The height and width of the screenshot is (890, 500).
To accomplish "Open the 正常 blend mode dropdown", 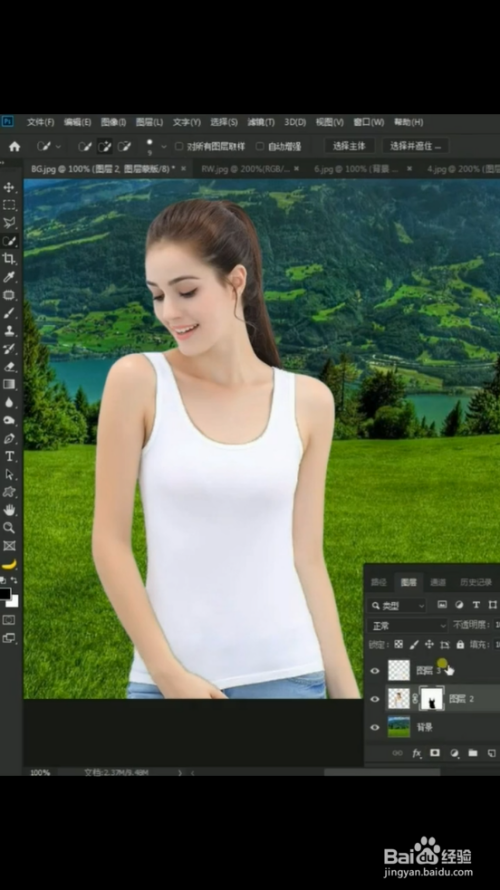I will (407, 625).
